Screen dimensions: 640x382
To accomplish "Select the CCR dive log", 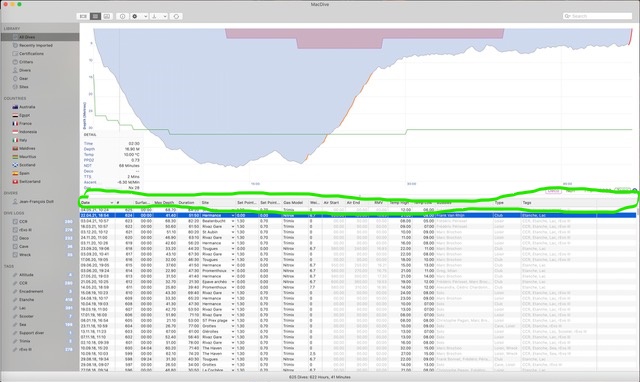I will pyautogui.click(x=23, y=222).
